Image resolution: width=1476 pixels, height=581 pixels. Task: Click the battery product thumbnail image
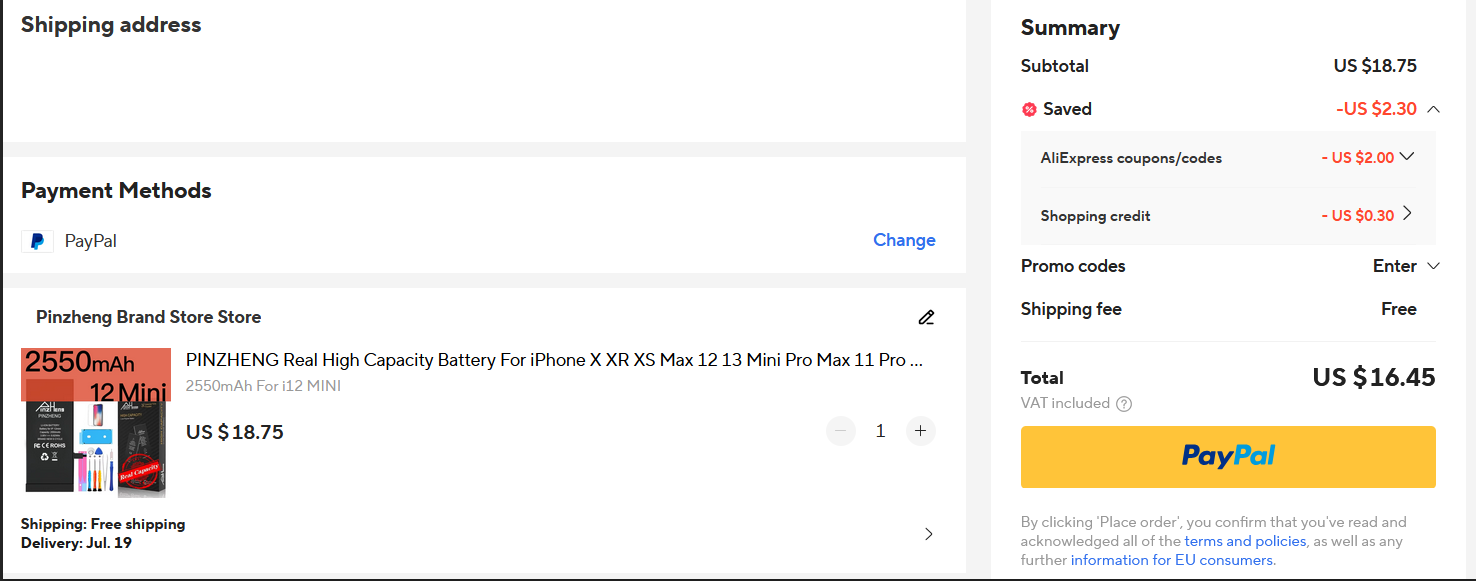point(96,423)
